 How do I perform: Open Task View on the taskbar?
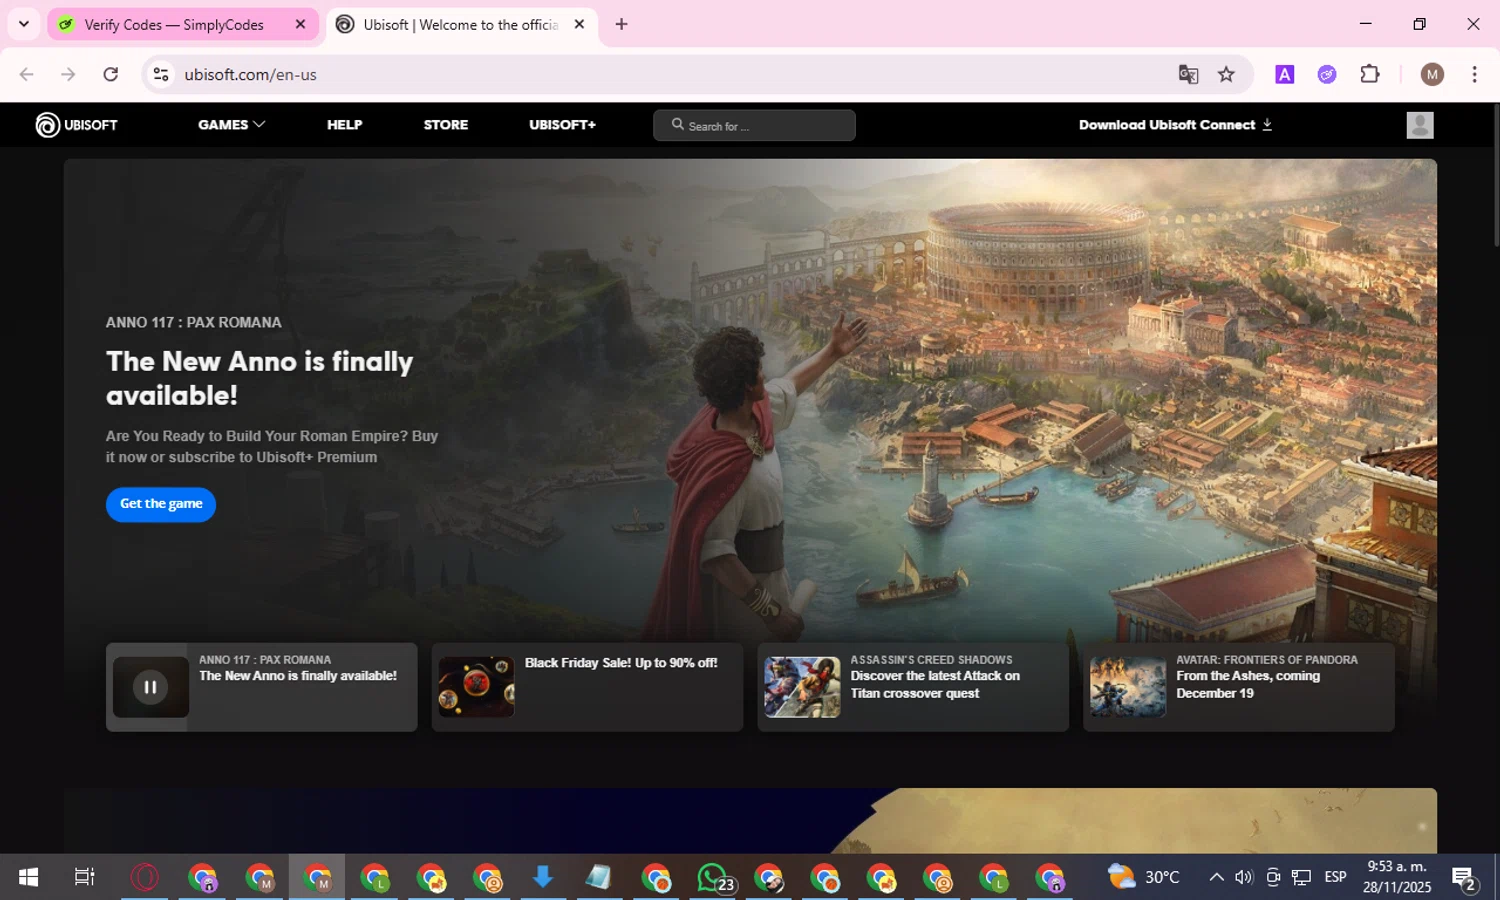pos(85,878)
